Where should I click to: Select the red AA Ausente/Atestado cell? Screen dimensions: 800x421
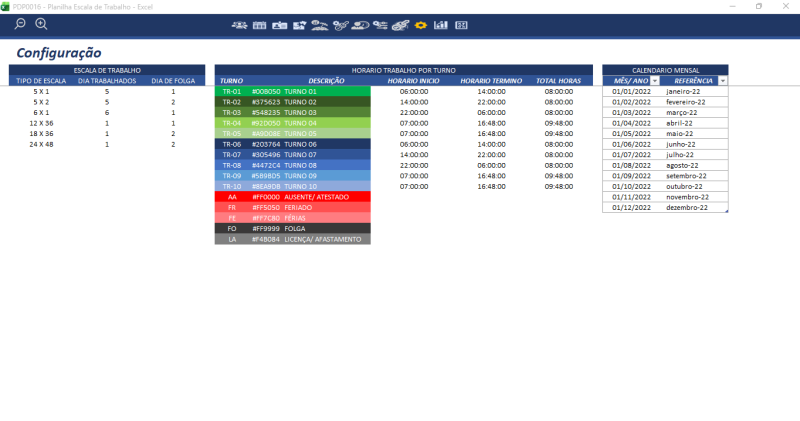pos(232,197)
